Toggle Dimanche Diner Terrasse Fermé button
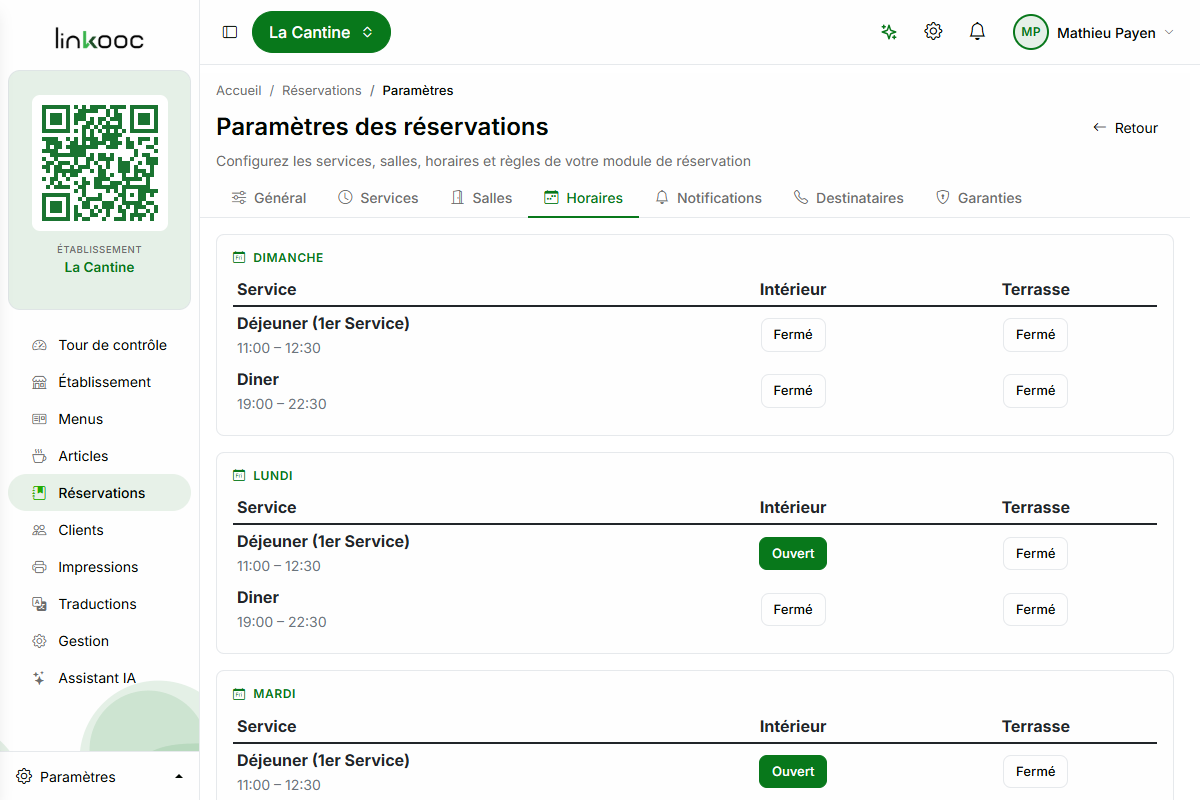1200x800 pixels. (x=1035, y=391)
